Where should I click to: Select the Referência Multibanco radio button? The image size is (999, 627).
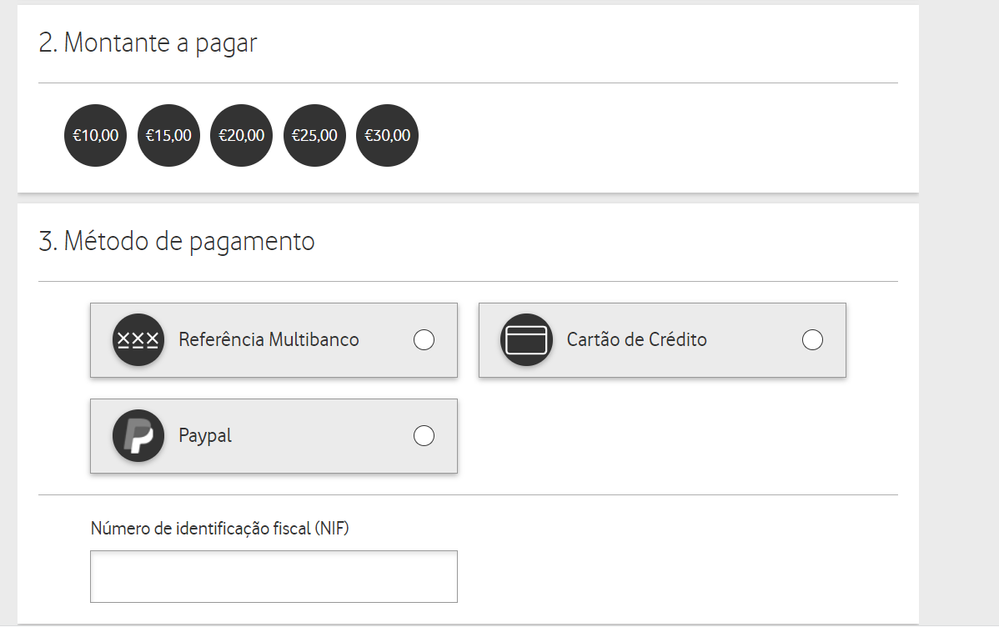[x=424, y=340]
